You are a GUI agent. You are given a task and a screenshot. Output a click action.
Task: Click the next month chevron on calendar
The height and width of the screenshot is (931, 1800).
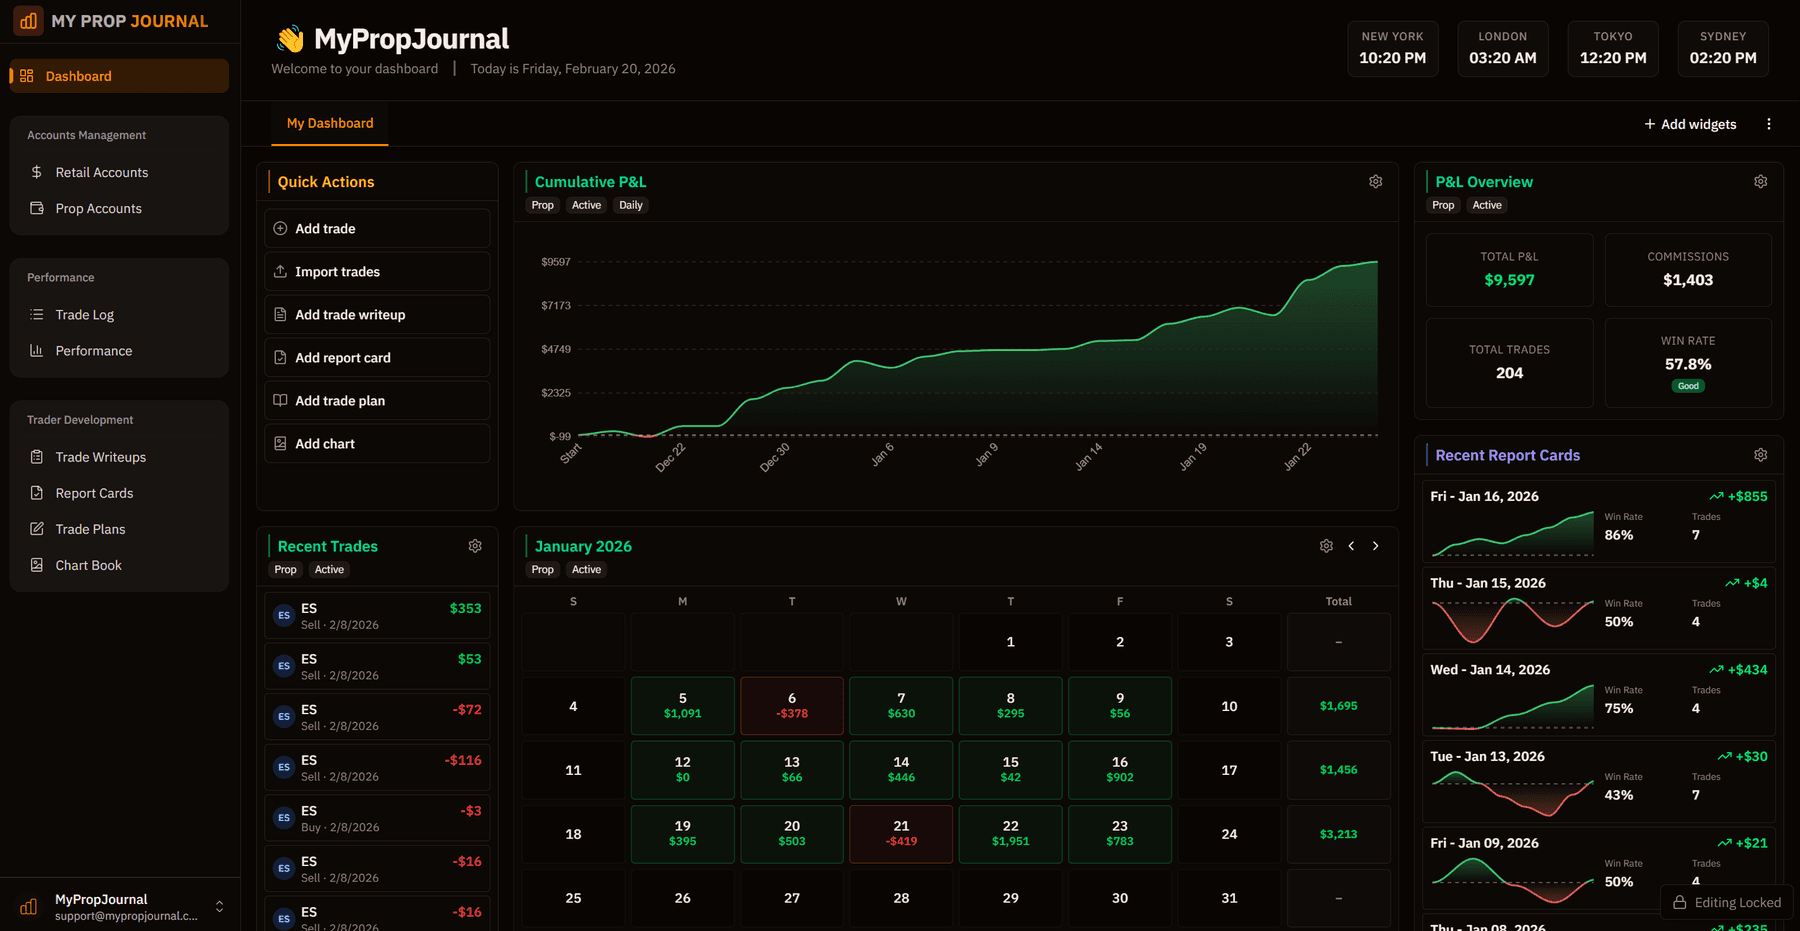point(1375,546)
